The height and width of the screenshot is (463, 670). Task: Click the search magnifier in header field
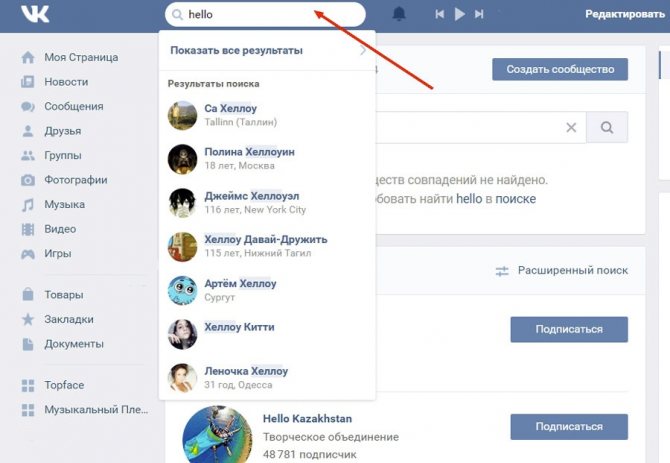[177, 15]
